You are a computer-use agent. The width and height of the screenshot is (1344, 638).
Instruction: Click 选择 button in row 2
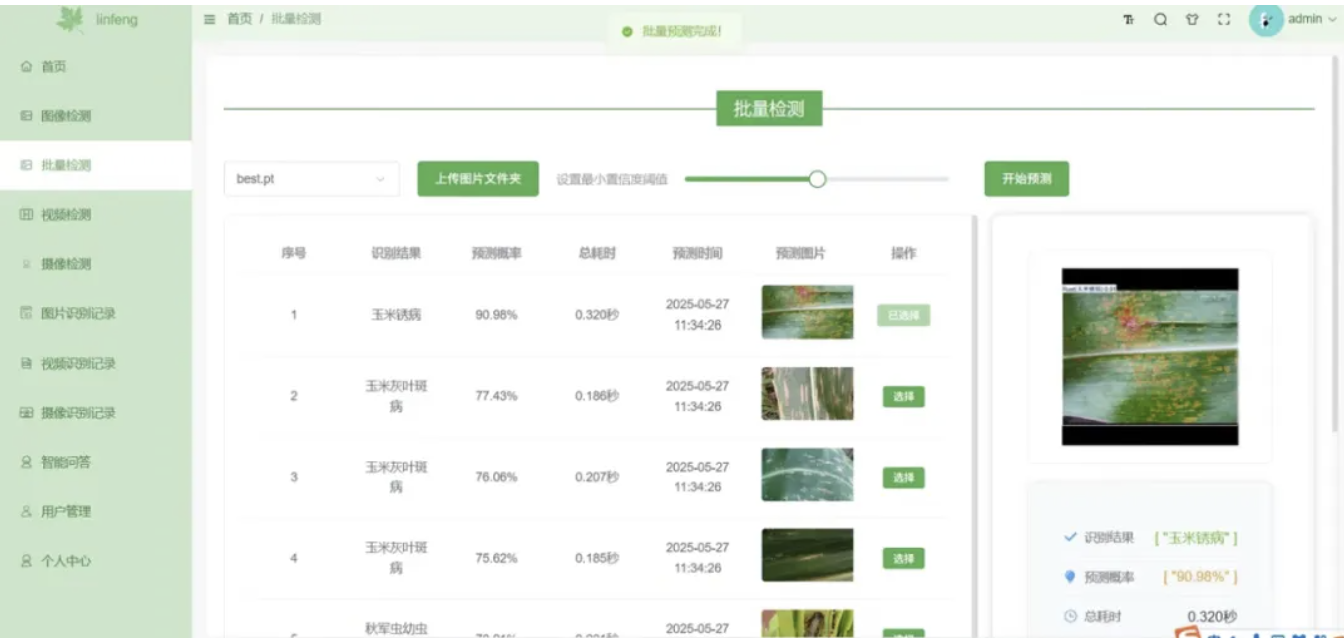[x=904, y=397]
